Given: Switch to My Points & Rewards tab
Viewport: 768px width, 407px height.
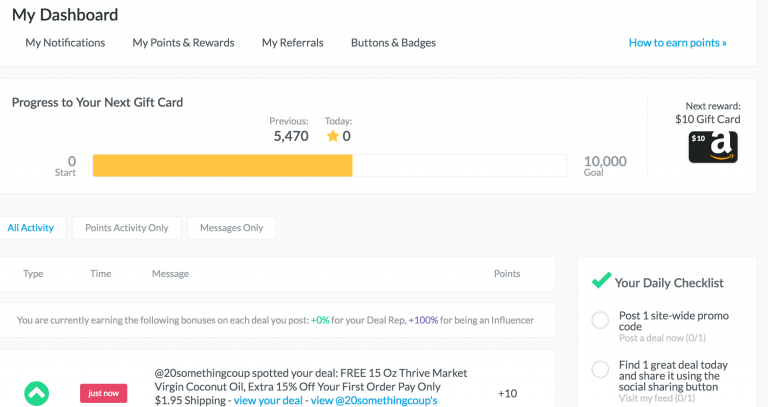Looking at the screenshot, I should [x=183, y=43].
